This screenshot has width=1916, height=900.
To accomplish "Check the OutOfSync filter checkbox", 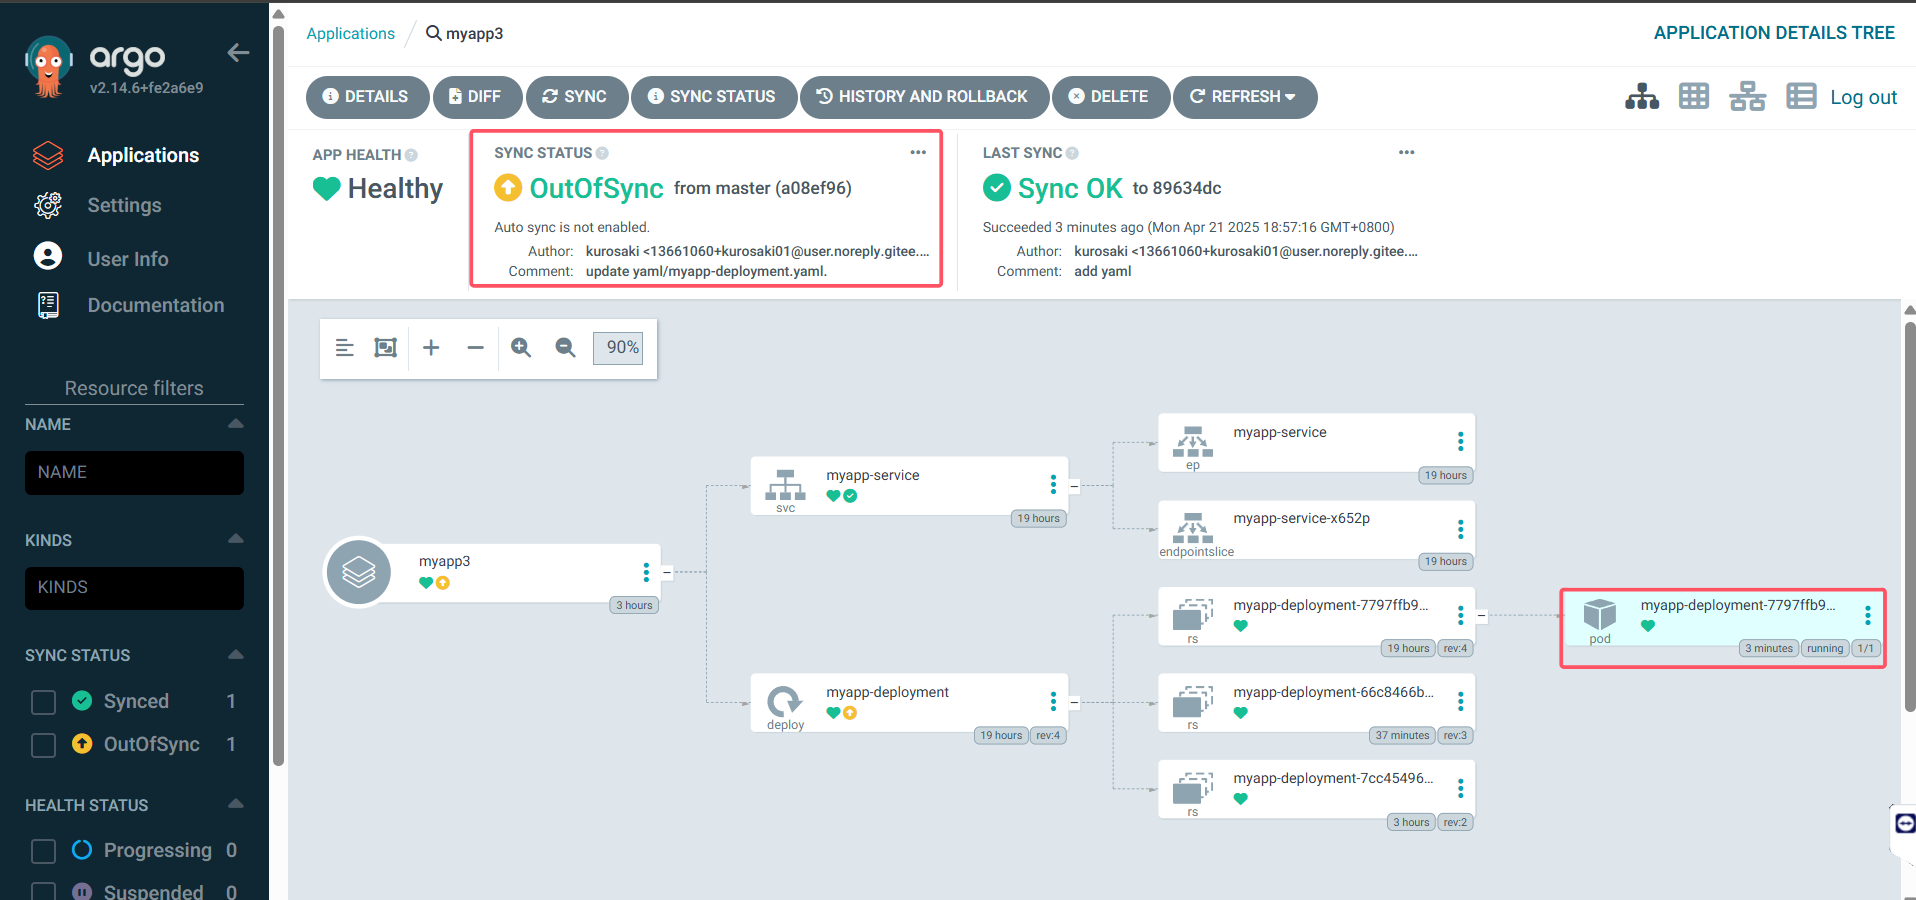I will pos(43,745).
